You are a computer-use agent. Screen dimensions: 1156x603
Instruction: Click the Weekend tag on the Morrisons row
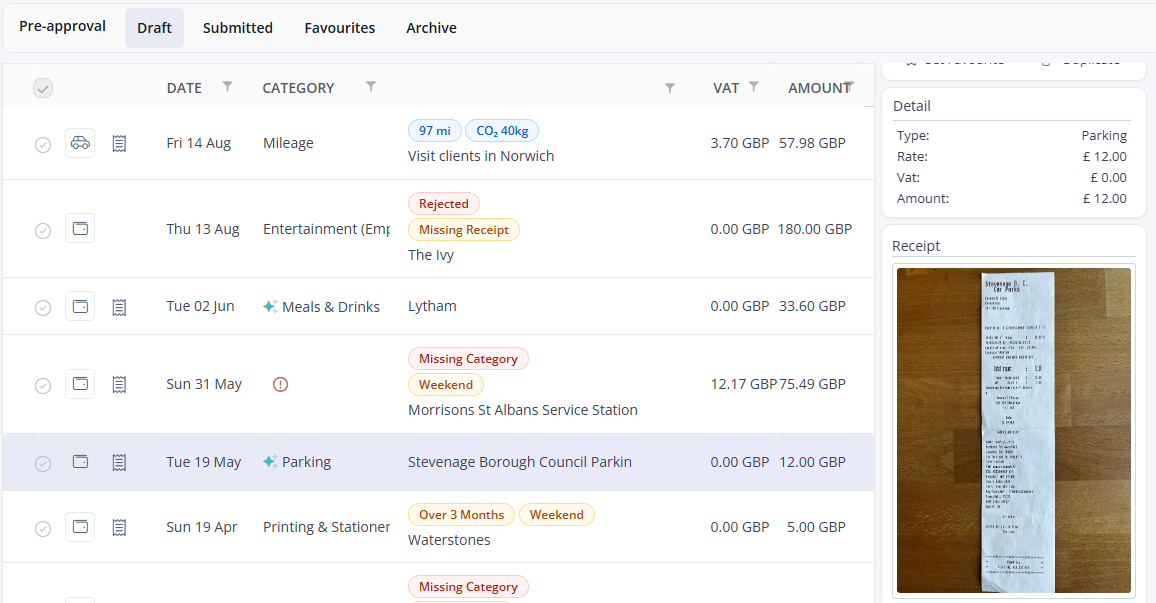(446, 384)
